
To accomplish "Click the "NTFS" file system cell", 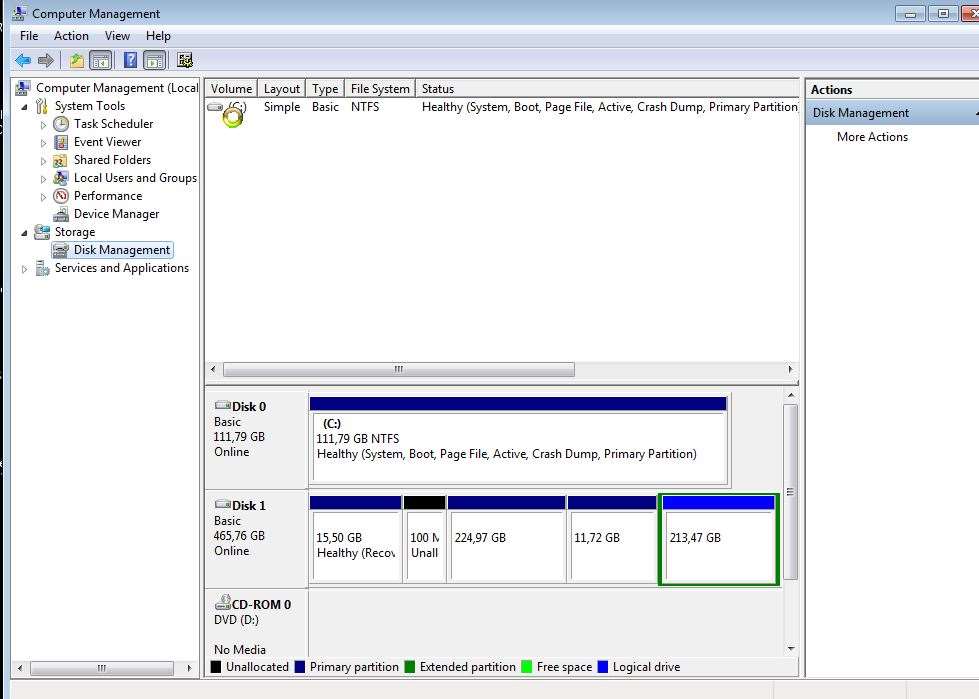I will (x=365, y=107).
